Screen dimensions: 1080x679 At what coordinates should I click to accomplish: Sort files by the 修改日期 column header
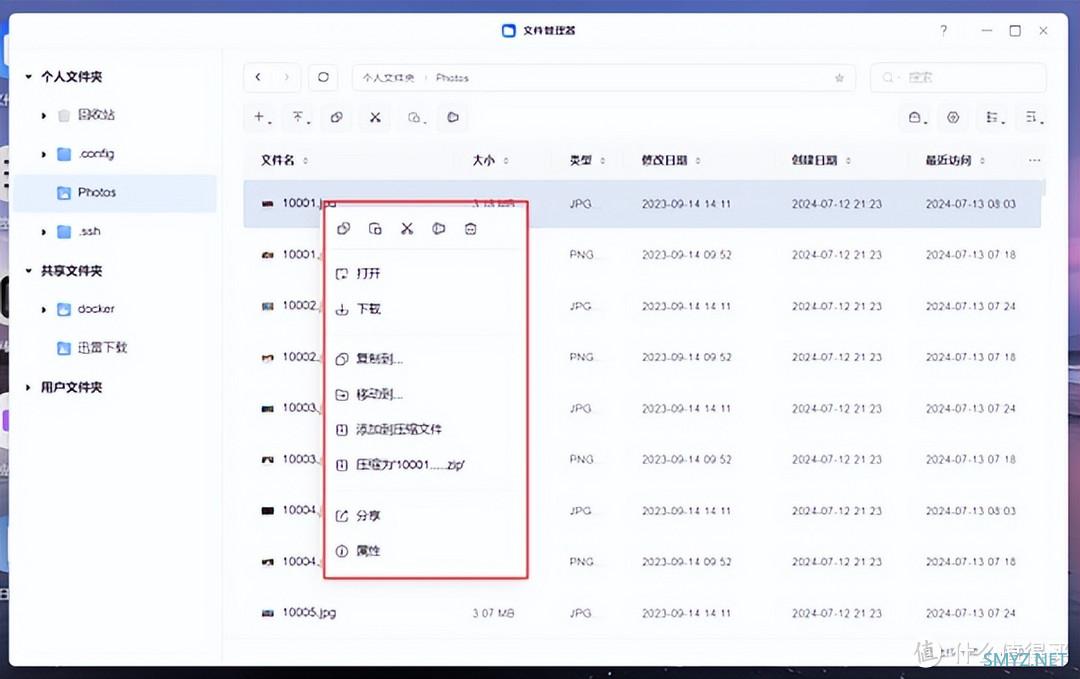pos(664,160)
